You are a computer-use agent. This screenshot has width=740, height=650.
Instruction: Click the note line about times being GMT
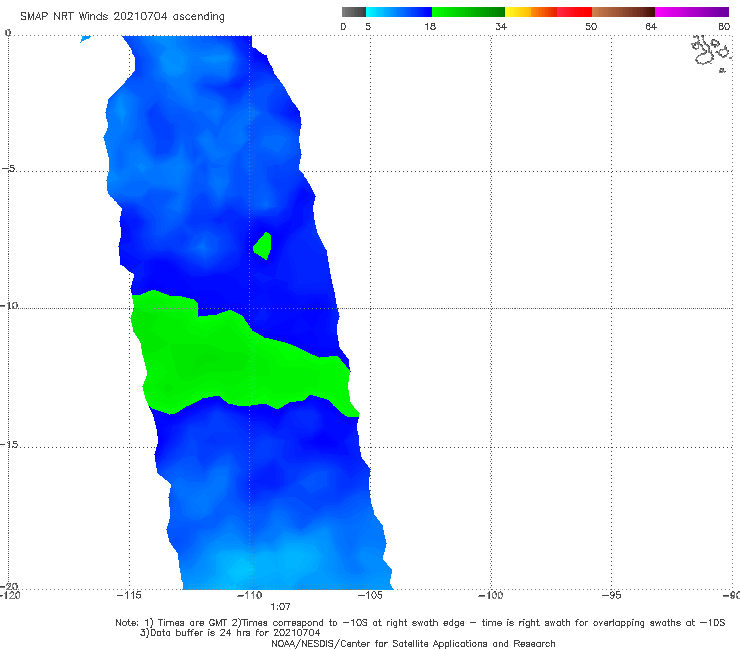pyautogui.click(x=420, y=623)
